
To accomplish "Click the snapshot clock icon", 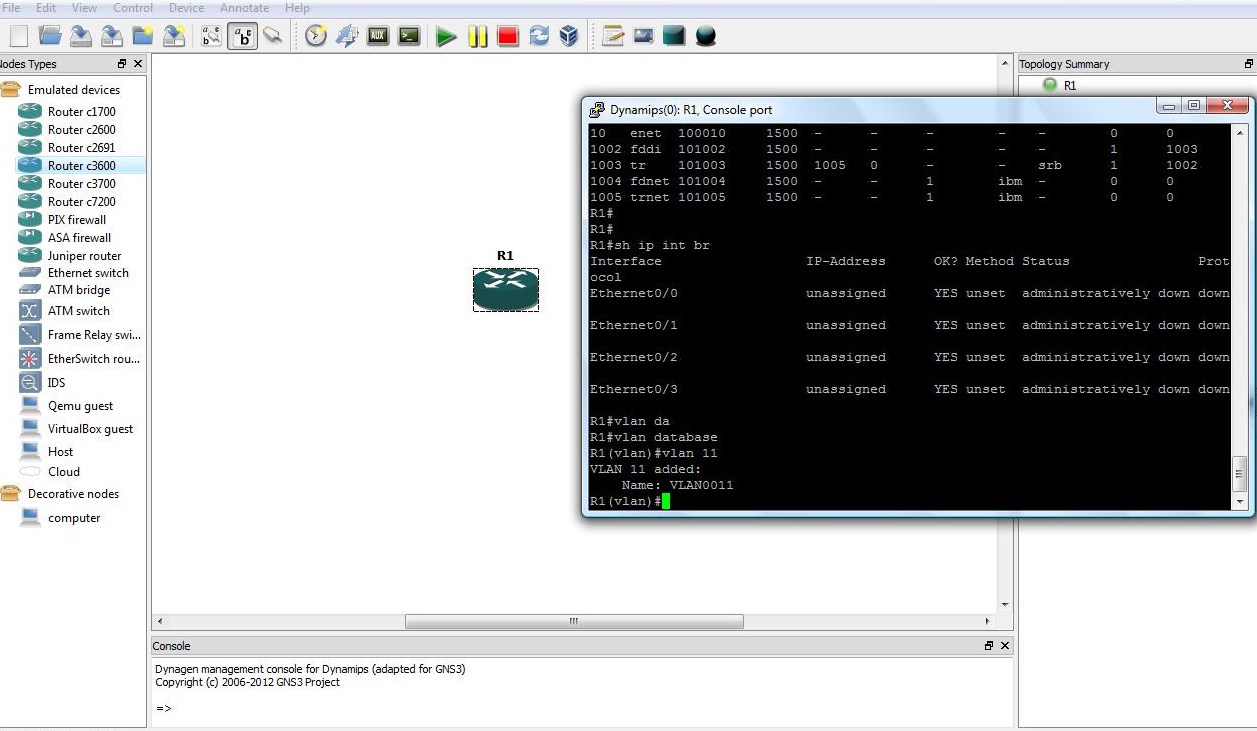I will (x=316, y=36).
